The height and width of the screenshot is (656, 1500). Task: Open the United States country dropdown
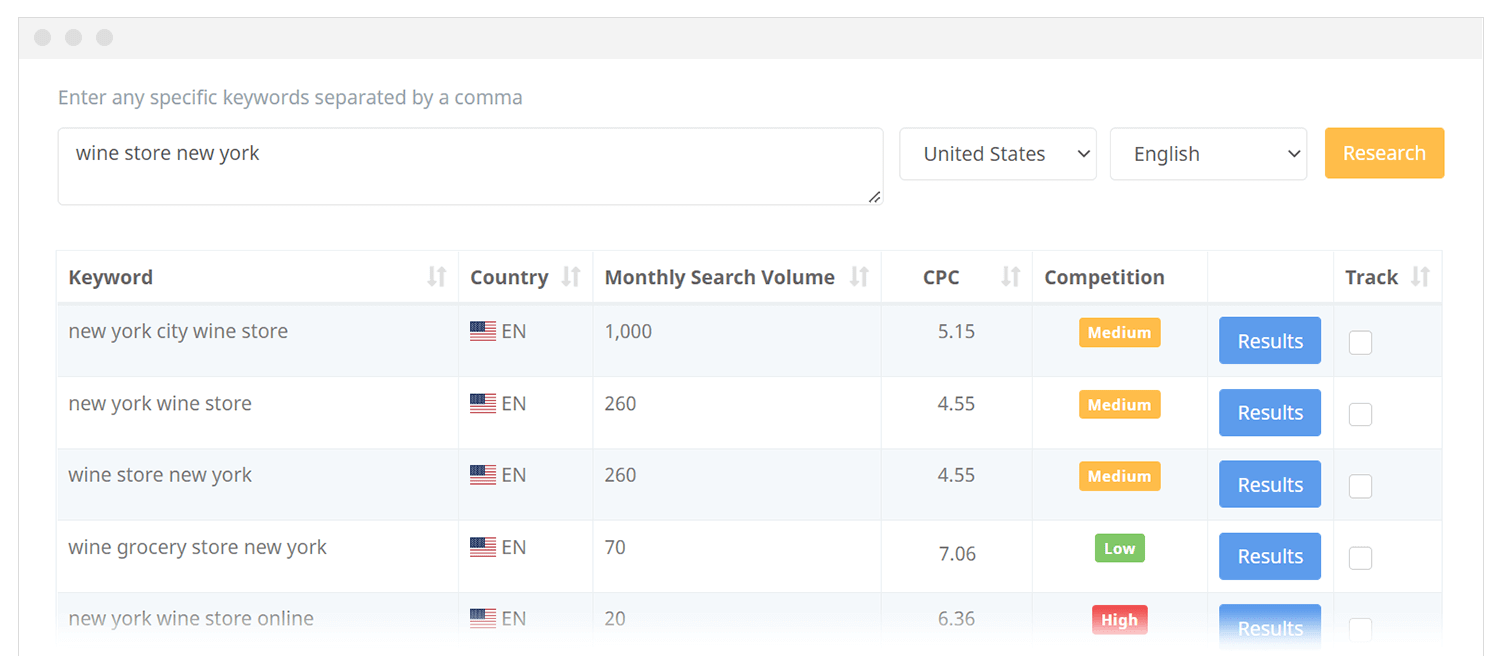(998, 154)
